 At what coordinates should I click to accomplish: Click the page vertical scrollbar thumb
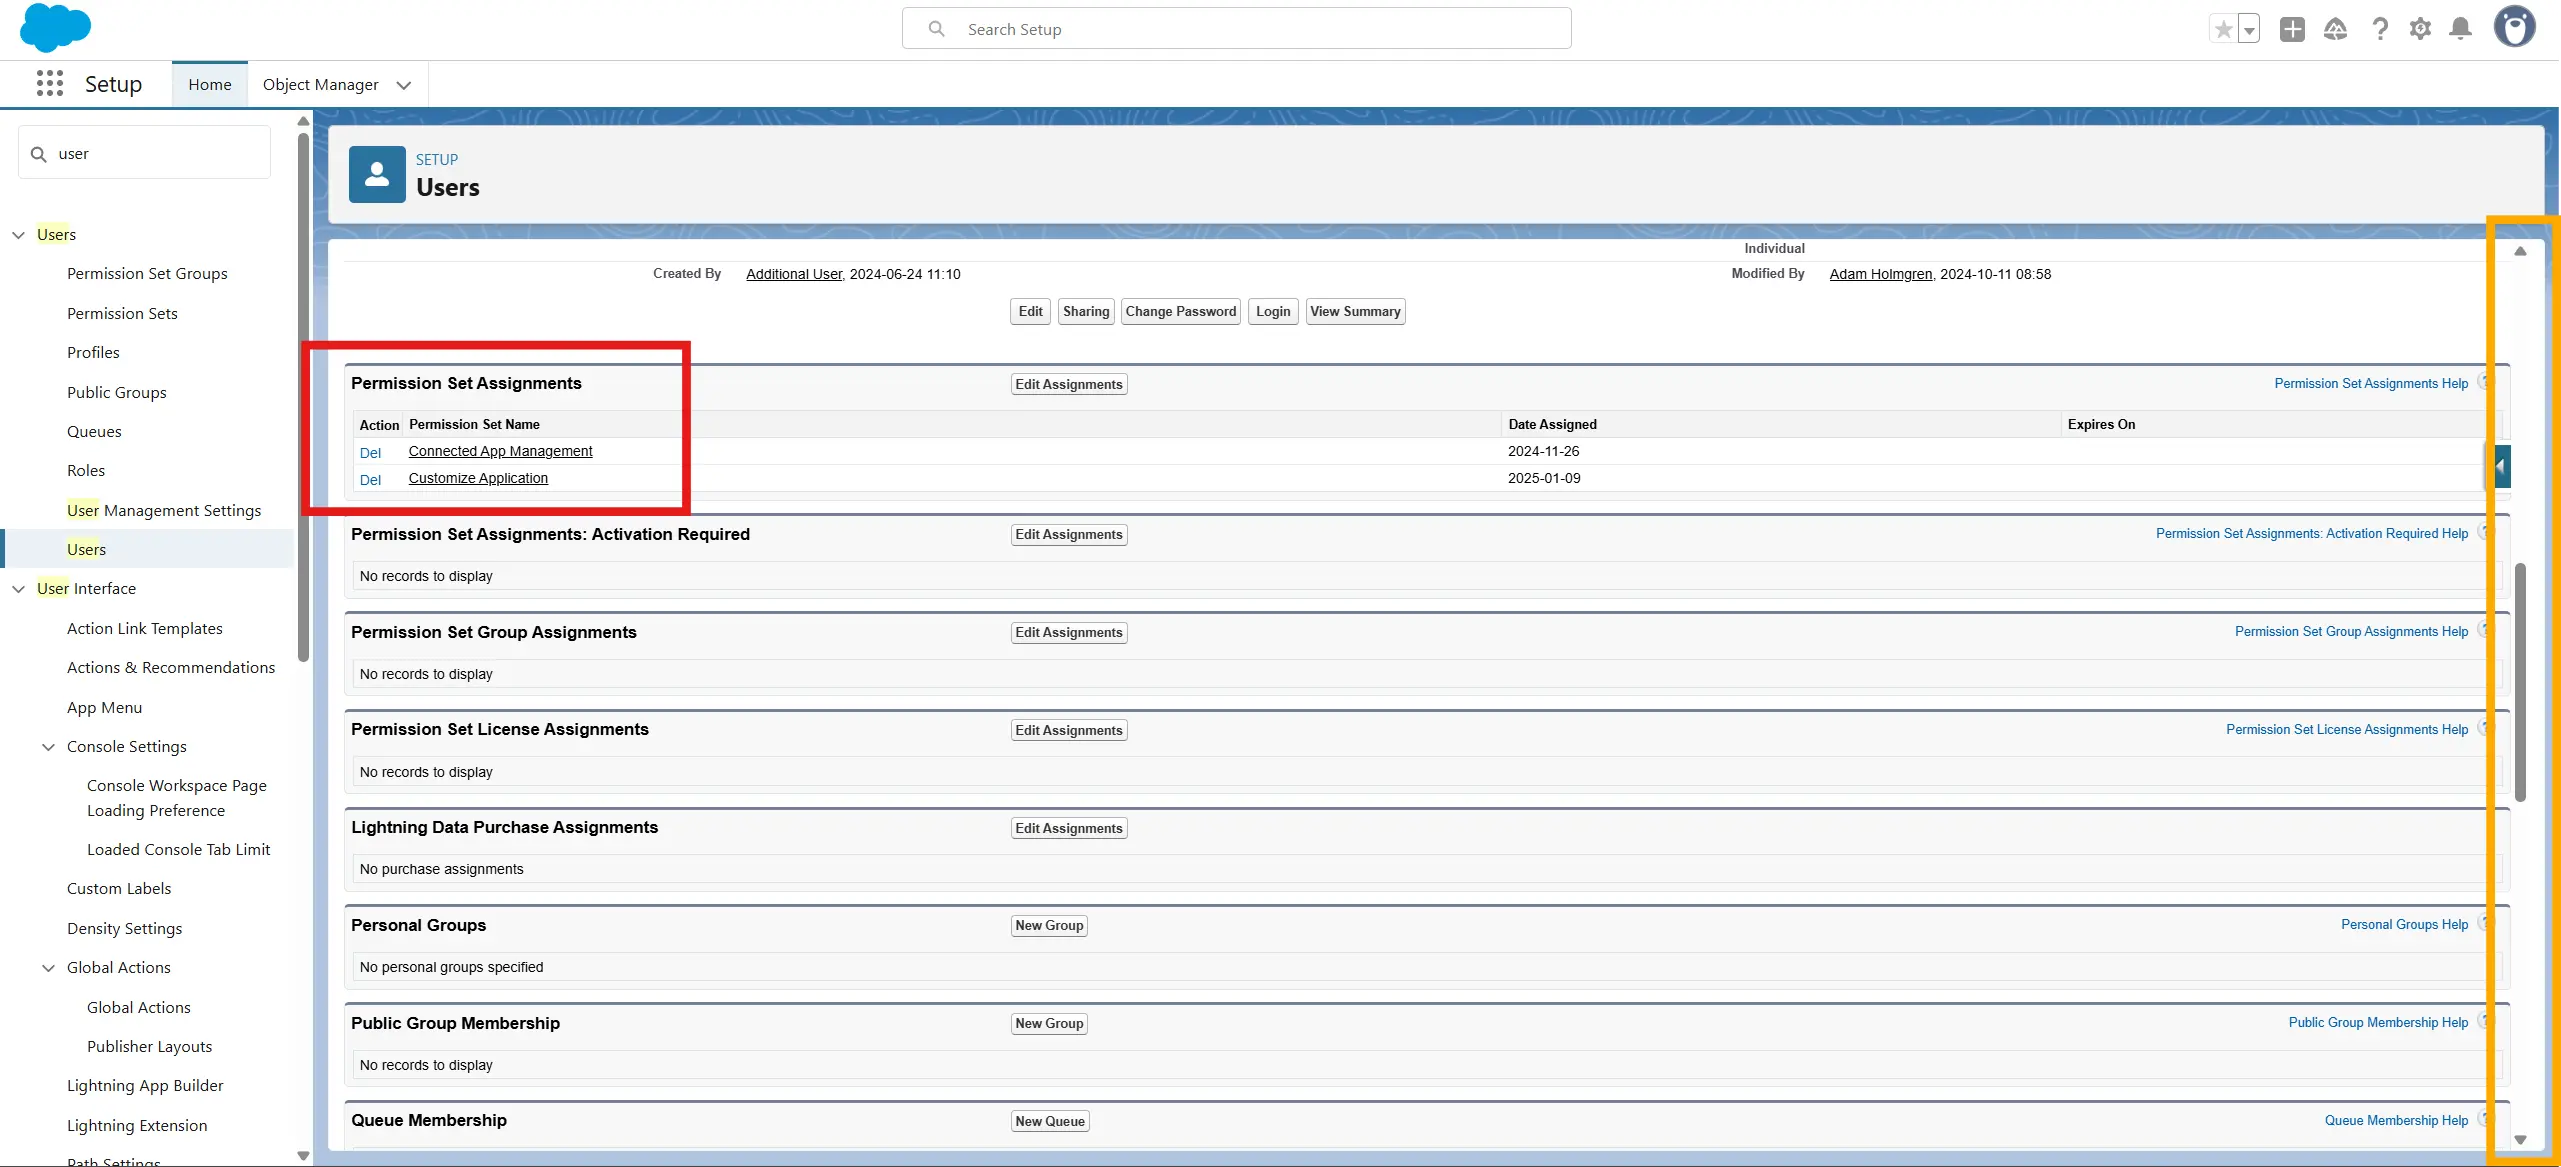pyautogui.click(x=2520, y=680)
